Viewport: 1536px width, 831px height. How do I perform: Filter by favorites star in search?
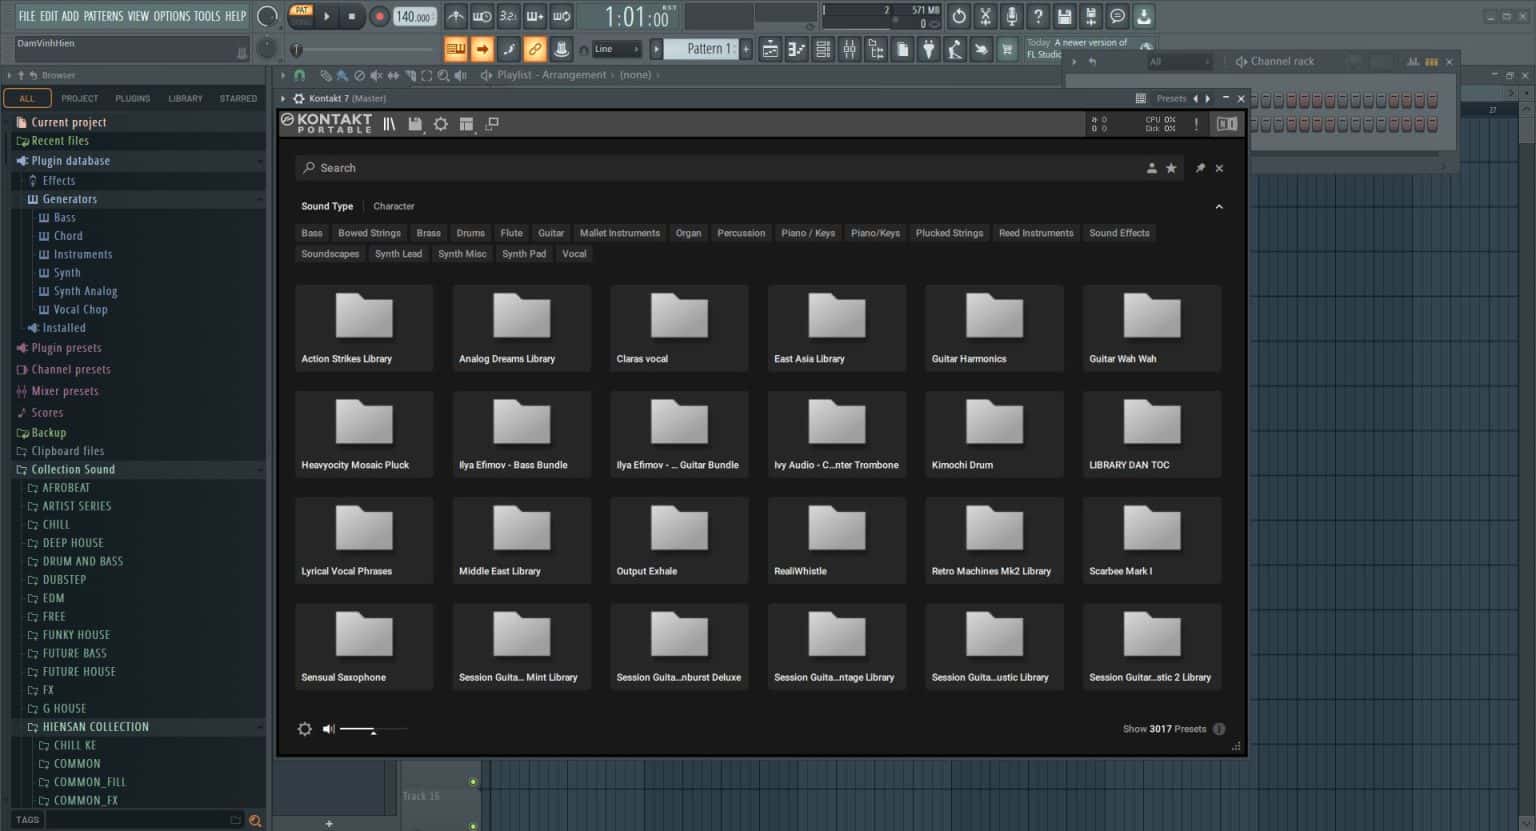tap(1171, 168)
